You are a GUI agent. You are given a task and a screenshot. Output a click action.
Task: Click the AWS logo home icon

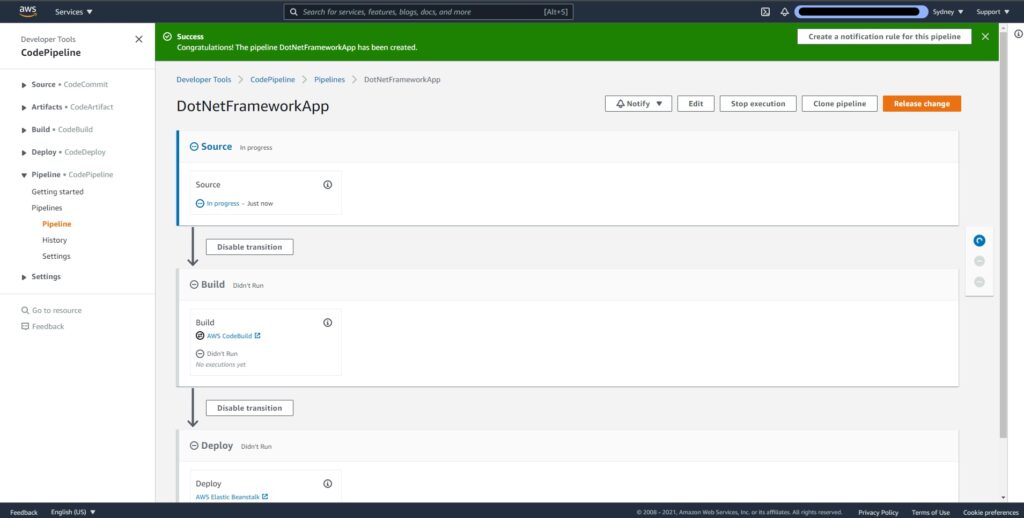click(28, 11)
